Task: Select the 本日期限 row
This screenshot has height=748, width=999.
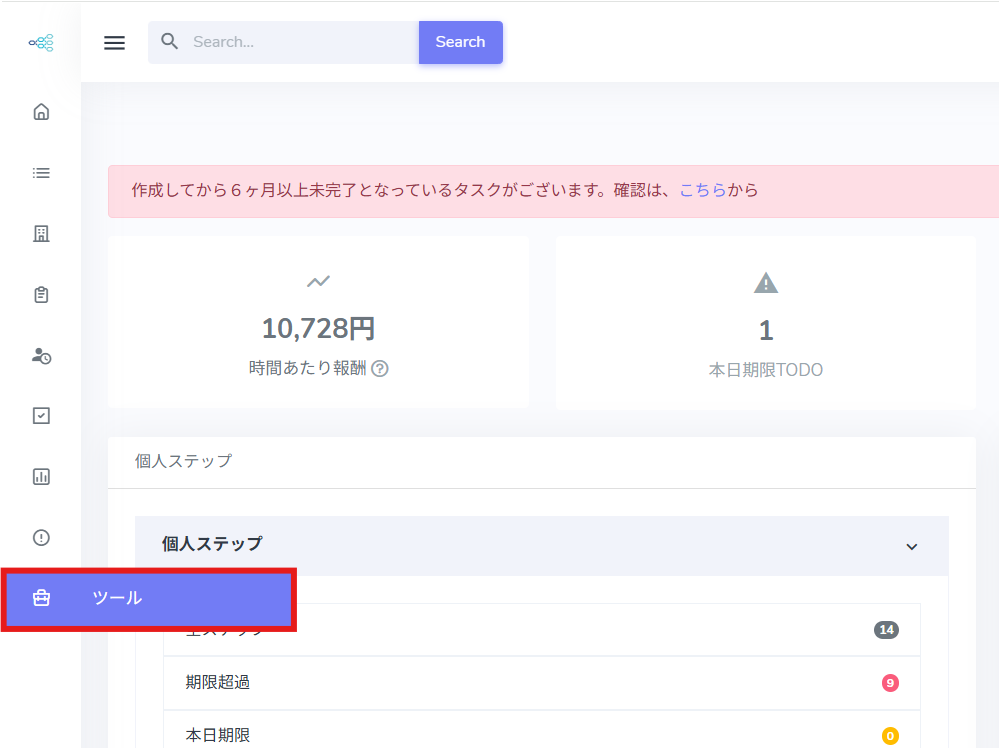Action: pyautogui.click(x=541, y=734)
